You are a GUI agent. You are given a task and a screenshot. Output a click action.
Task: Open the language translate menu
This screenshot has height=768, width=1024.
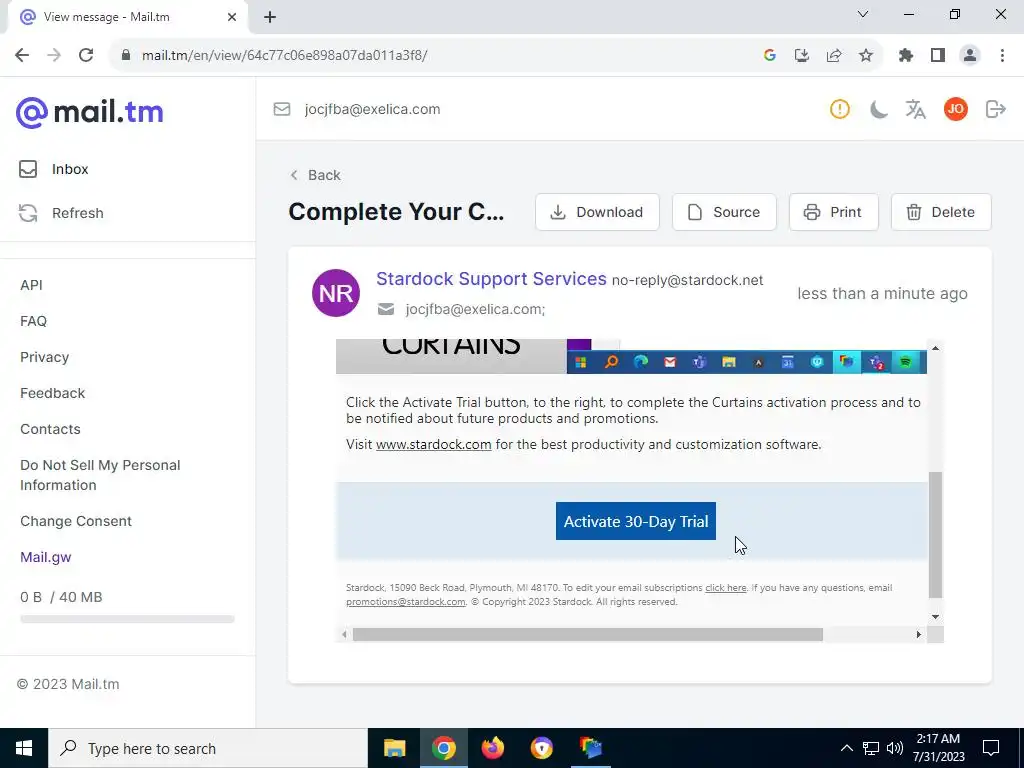point(916,109)
